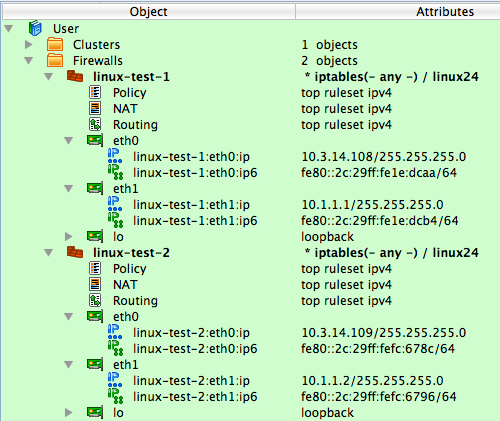Image resolution: width=500 pixels, height=421 pixels.
Task: Click the fe80::2c:29ff:fe1e:dcb4/64 attribute
Action: pyautogui.click(x=380, y=221)
